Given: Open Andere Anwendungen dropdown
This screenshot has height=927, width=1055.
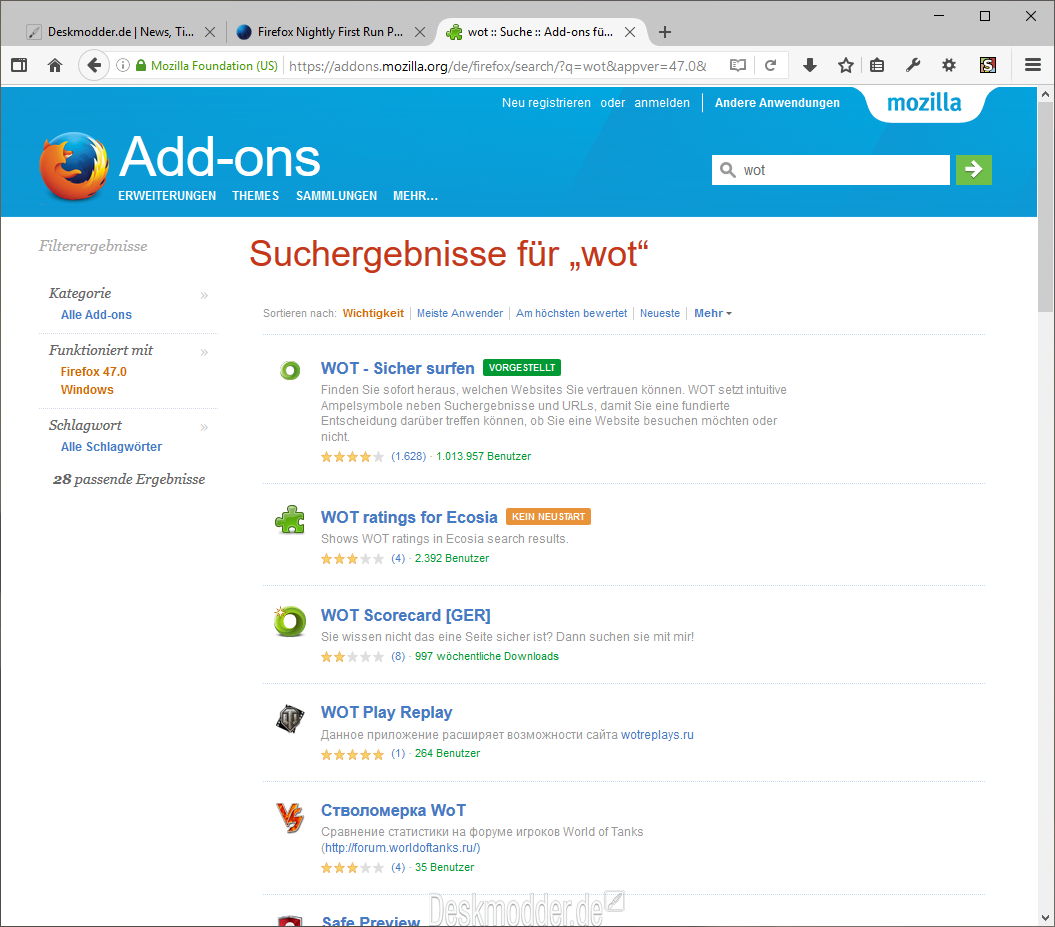Looking at the screenshot, I should point(777,103).
